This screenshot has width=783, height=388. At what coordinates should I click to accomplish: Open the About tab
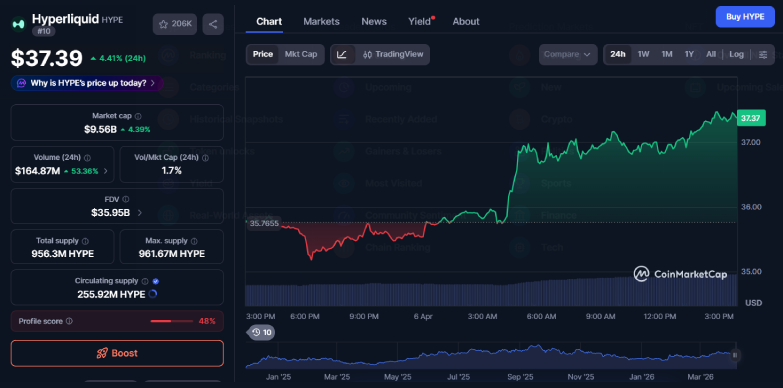tap(466, 21)
